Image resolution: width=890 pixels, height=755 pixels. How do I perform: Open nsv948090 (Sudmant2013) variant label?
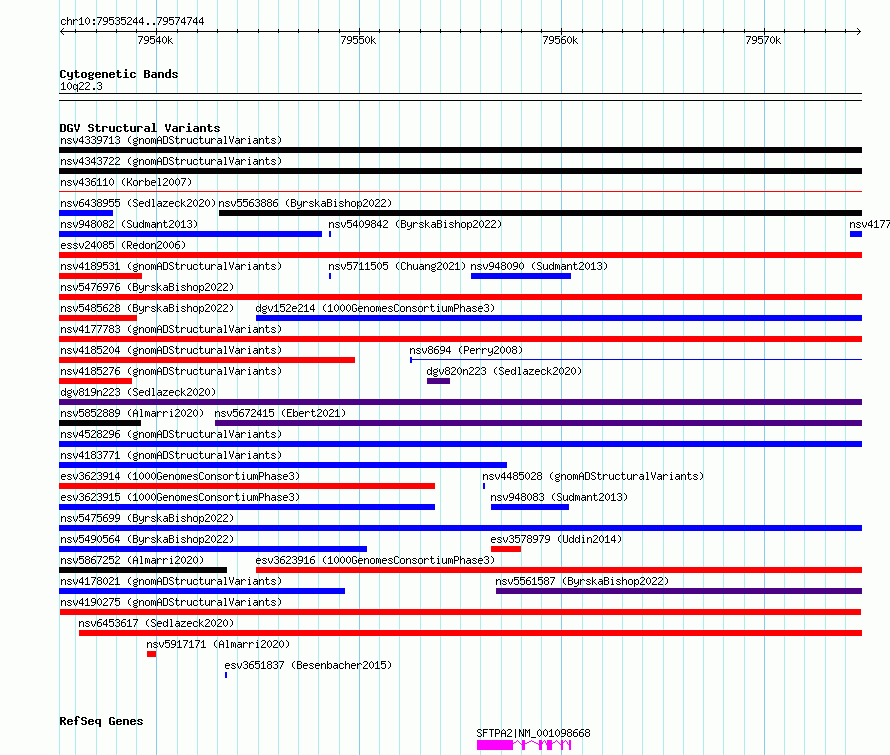539,266
